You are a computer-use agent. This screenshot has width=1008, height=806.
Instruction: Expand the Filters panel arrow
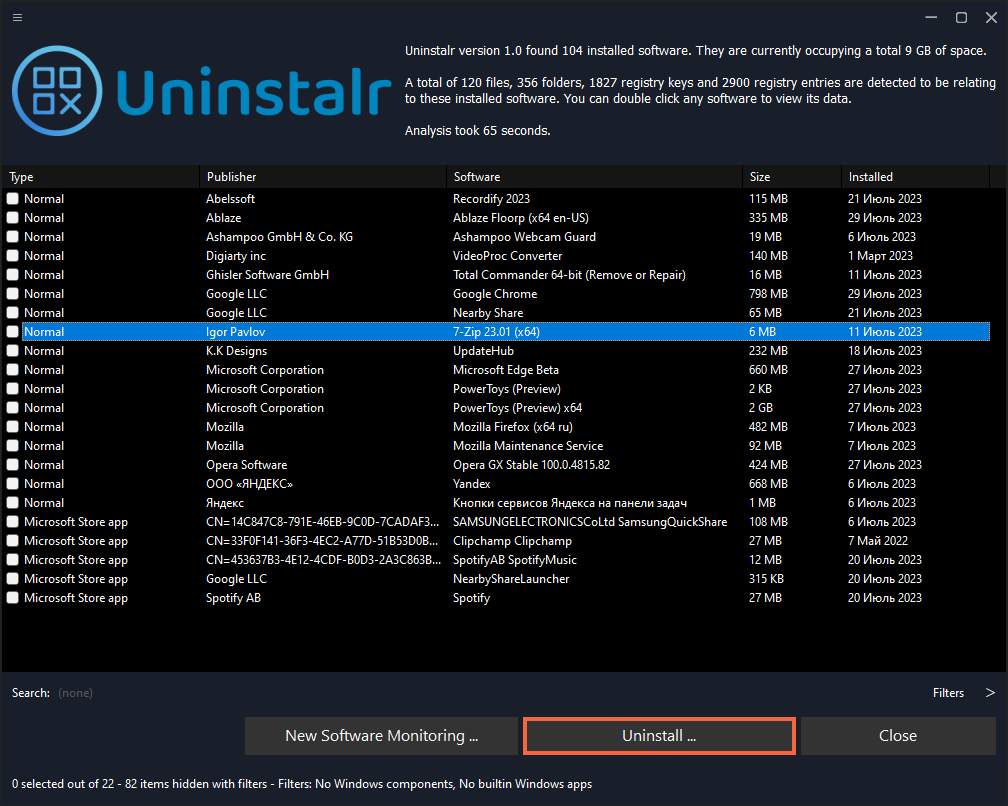point(990,692)
